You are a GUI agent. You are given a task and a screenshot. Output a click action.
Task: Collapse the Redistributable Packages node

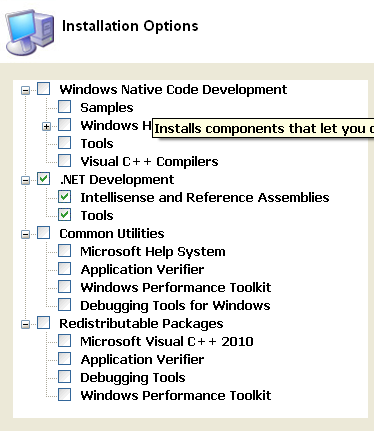(x=25, y=324)
